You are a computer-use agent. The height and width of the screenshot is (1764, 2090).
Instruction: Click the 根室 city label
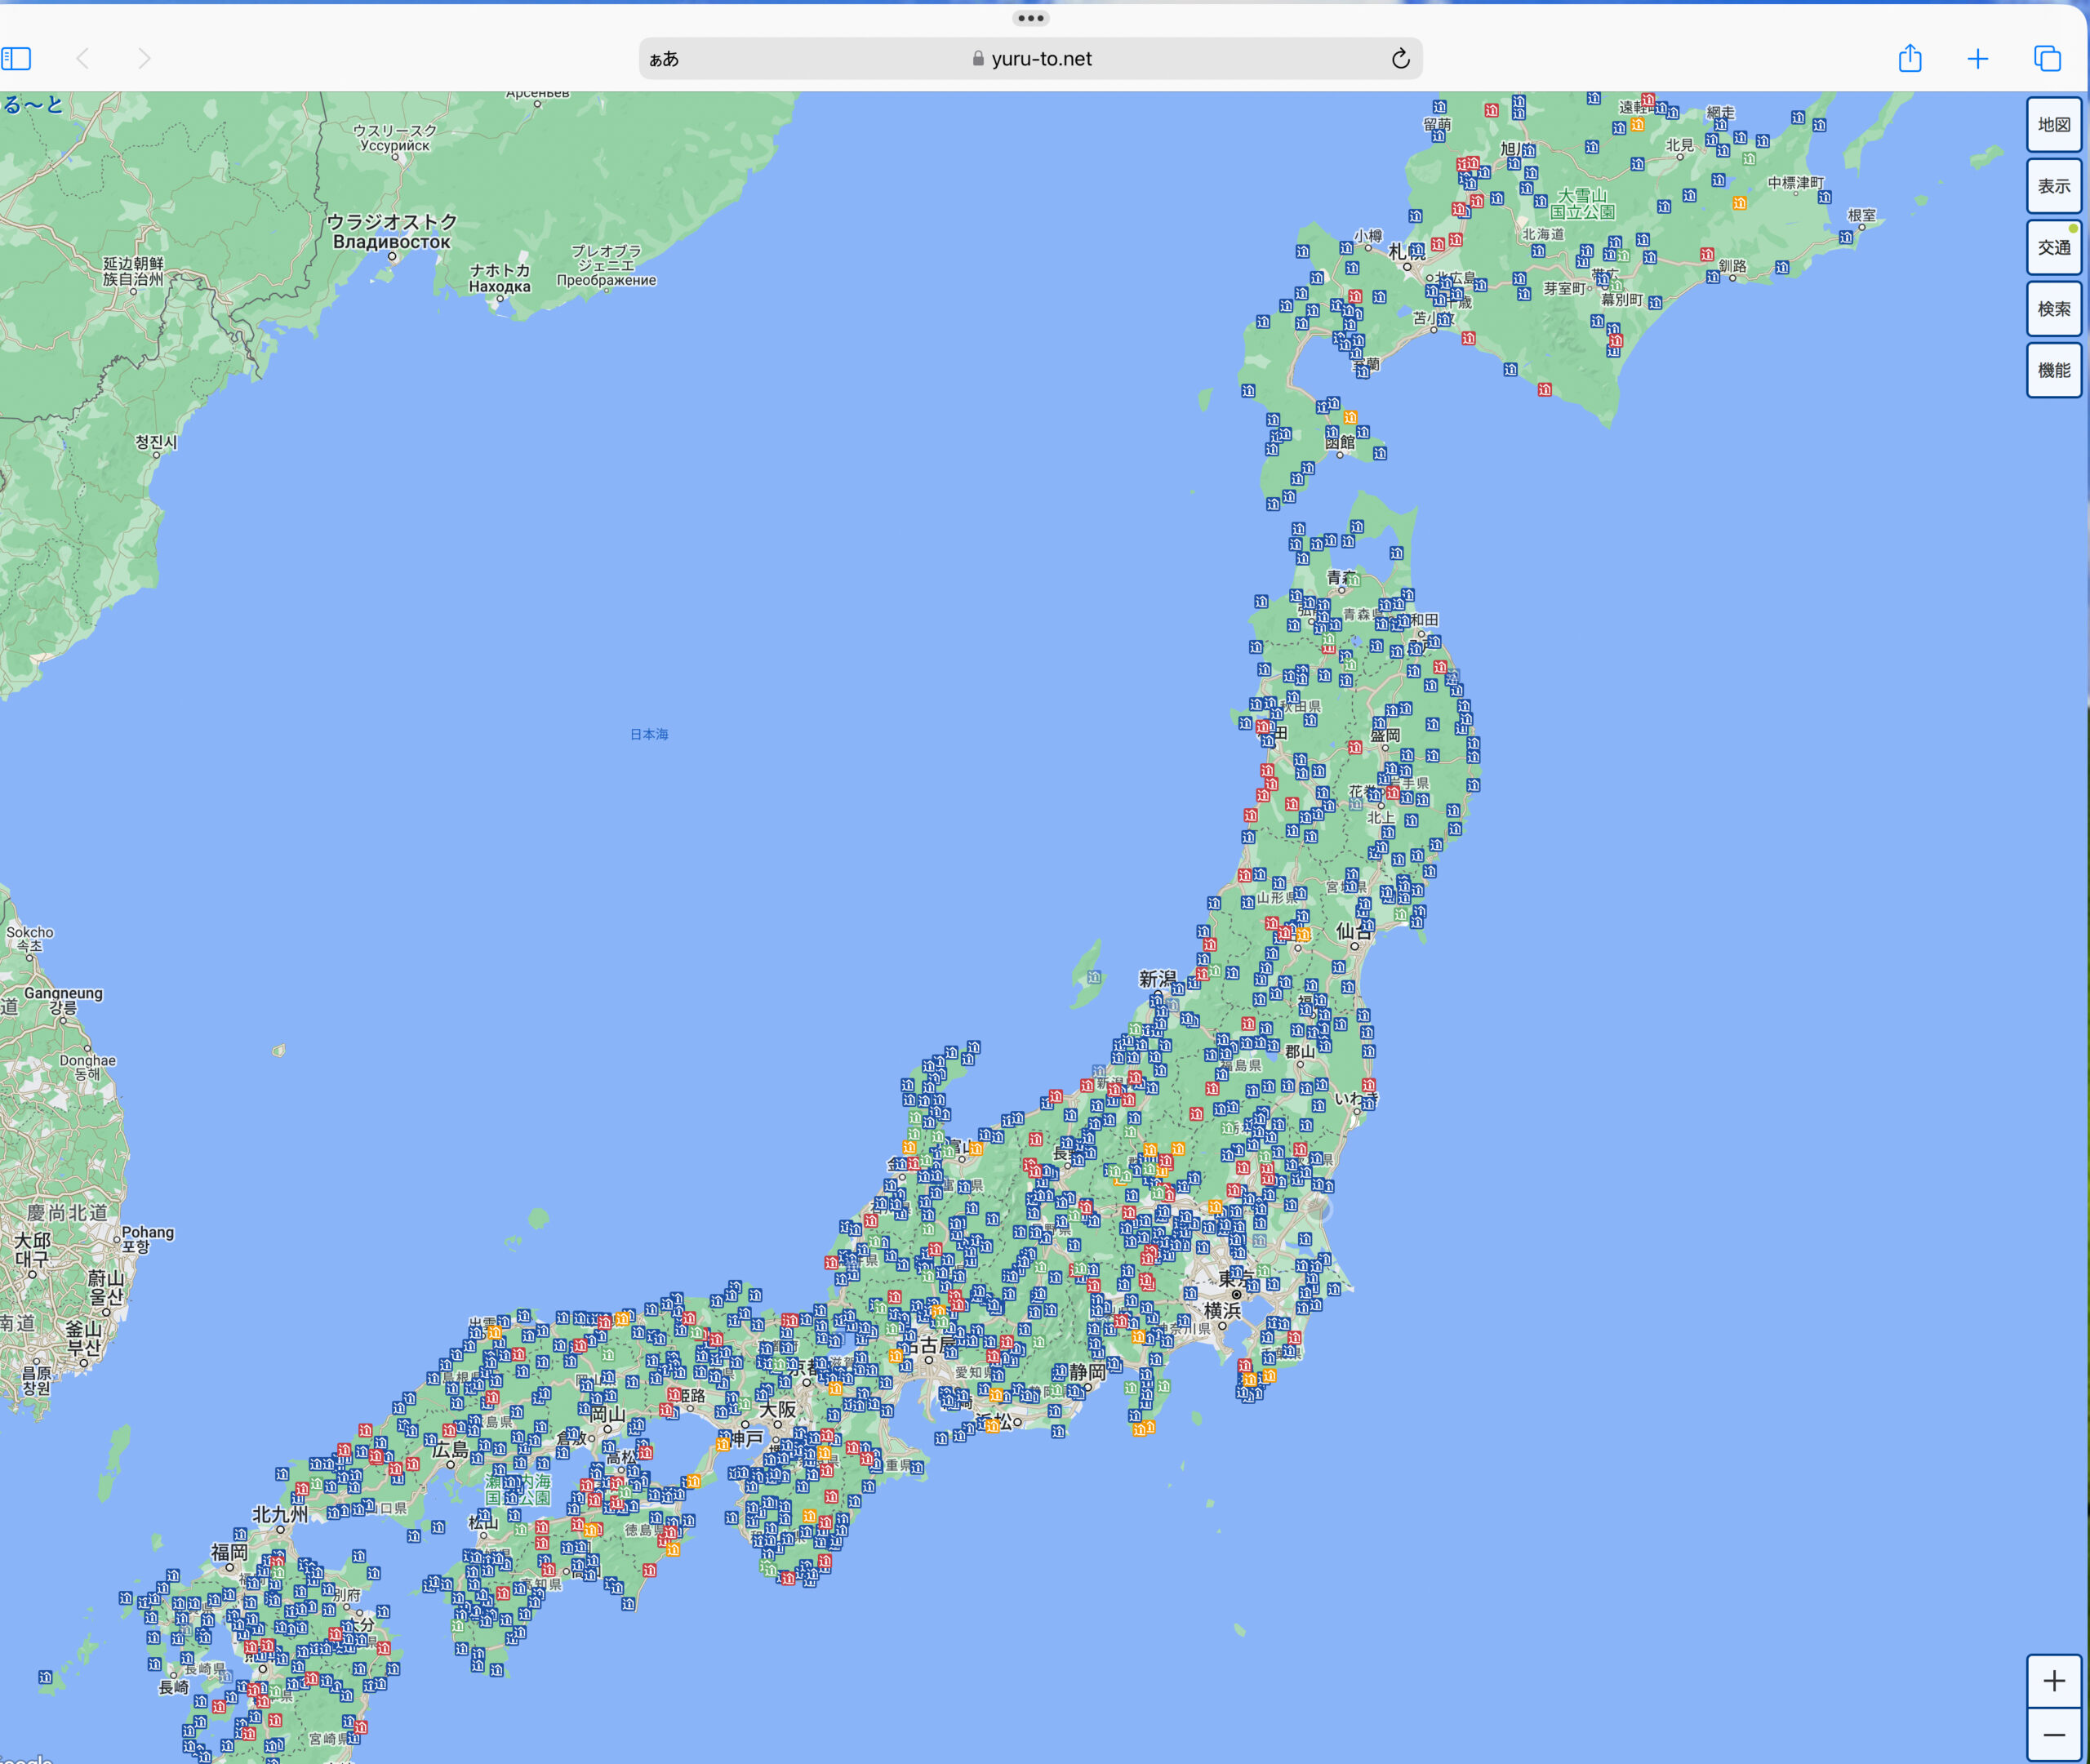(1862, 215)
